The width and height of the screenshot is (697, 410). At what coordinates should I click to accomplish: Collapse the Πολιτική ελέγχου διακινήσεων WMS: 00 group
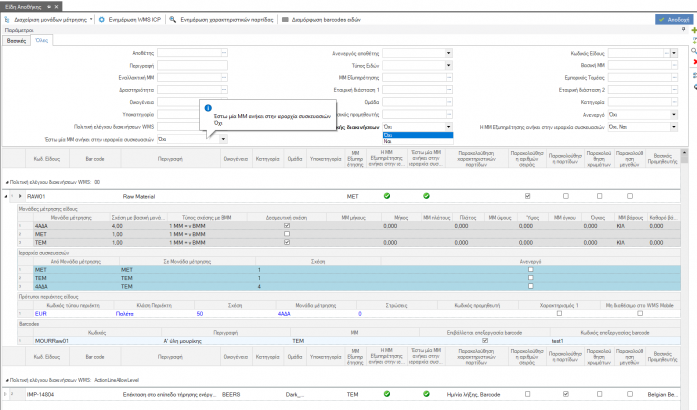click(x=7, y=182)
